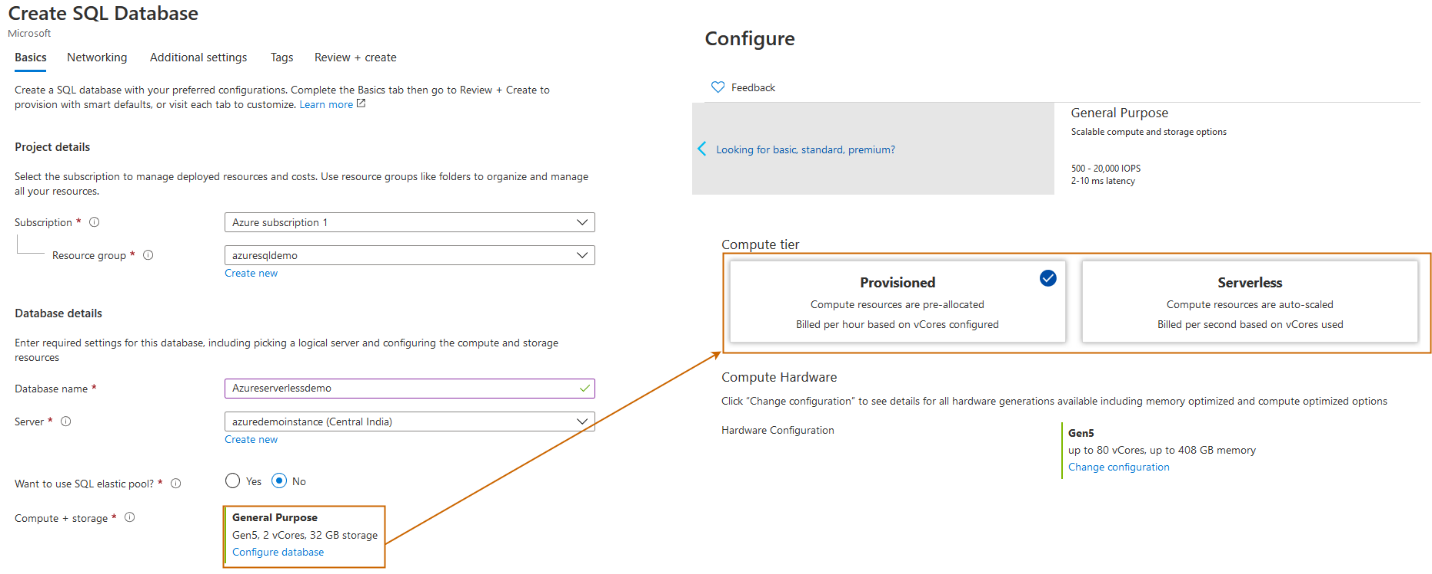Go to the Review + create tab
The width and height of the screenshot is (1432, 574).
click(355, 57)
